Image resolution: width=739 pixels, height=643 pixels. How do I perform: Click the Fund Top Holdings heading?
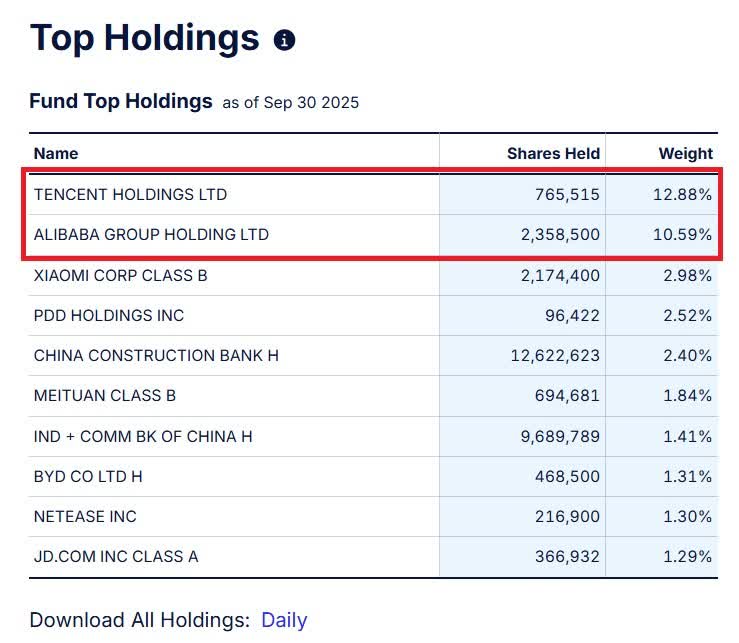[121, 101]
